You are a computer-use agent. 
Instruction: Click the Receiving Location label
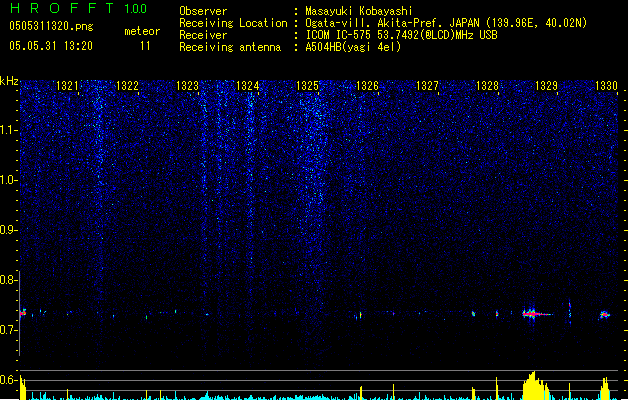[x=233, y=23]
